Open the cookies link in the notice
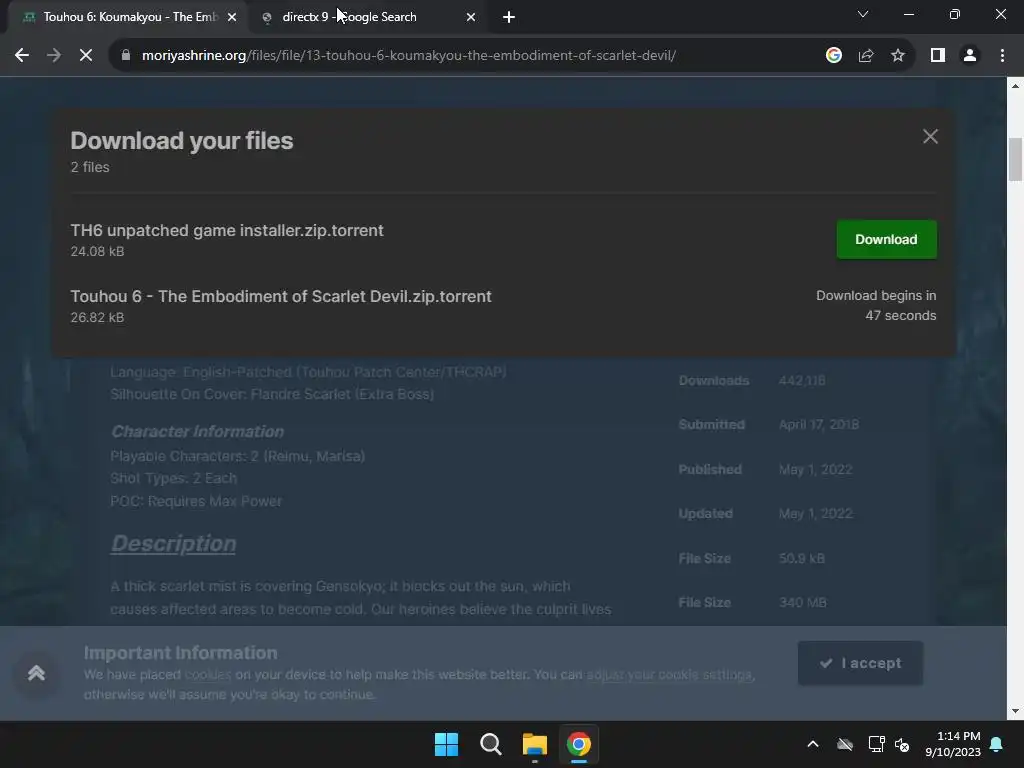The height and width of the screenshot is (768, 1024). [x=208, y=675]
